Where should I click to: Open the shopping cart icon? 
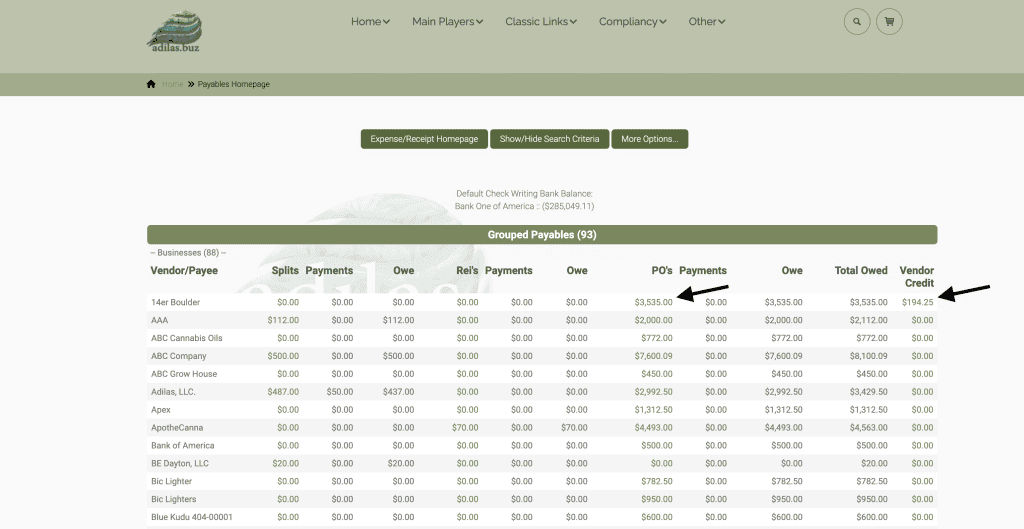tap(889, 21)
